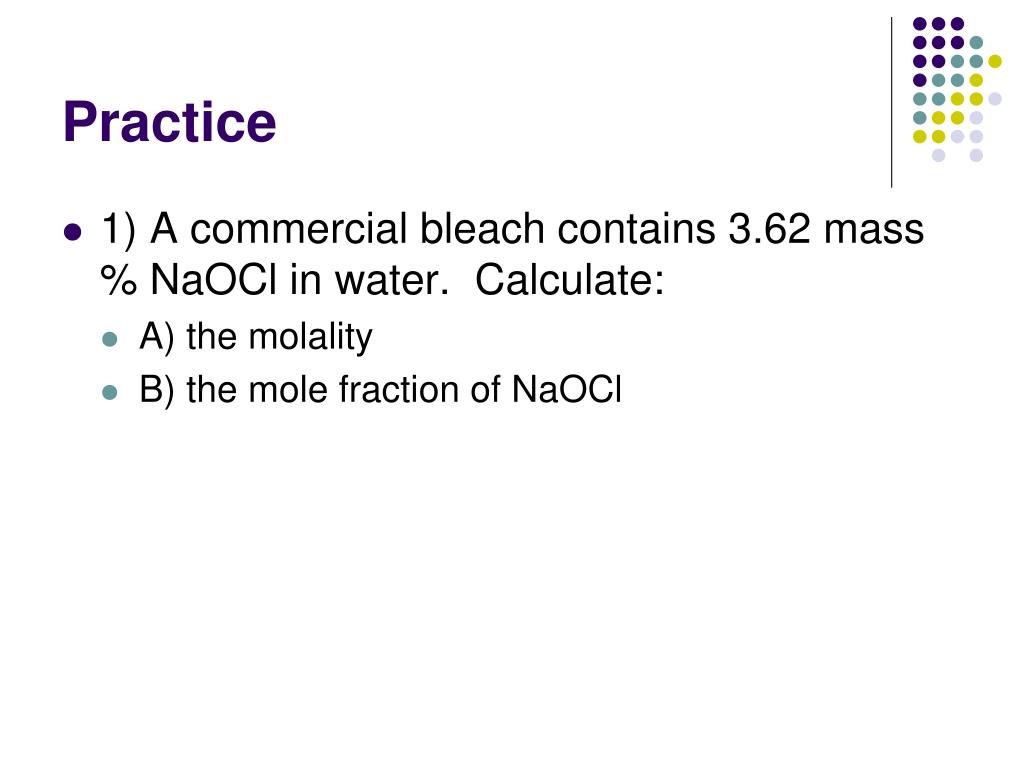Click the middle purple dot in the top dot row
Image resolution: width=1024 pixels, height=768 pixels.
(x=938, y=24)
